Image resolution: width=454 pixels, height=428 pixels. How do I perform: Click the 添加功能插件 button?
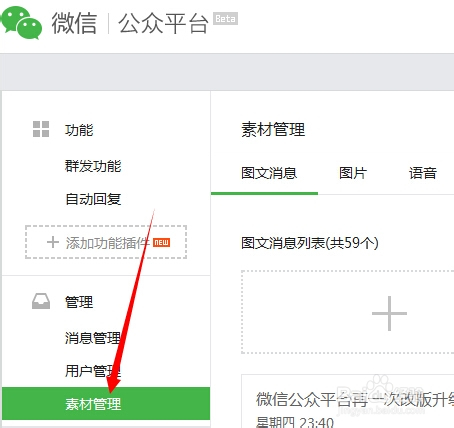pyautogui.click(x=106, y=242)
